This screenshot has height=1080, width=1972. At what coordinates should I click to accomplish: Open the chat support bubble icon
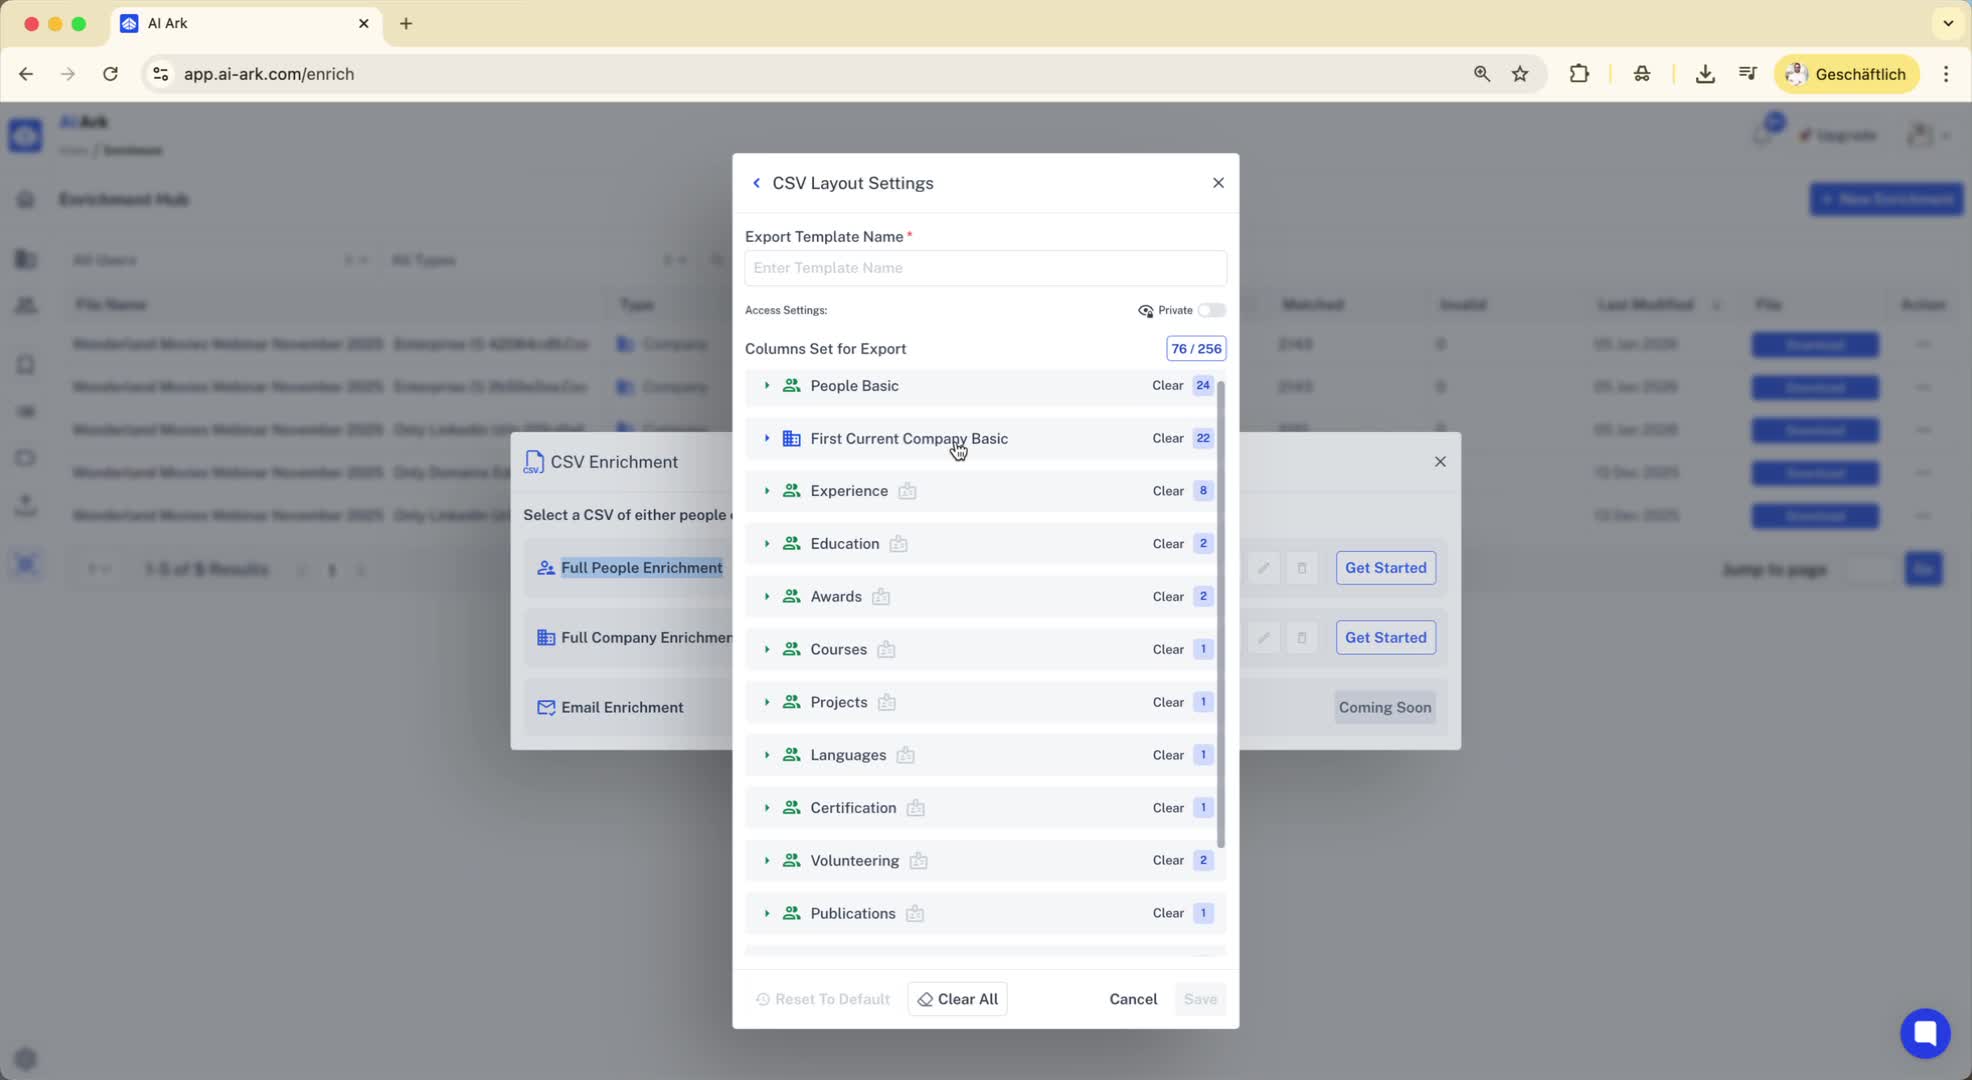click(x=1924, y=1033)
